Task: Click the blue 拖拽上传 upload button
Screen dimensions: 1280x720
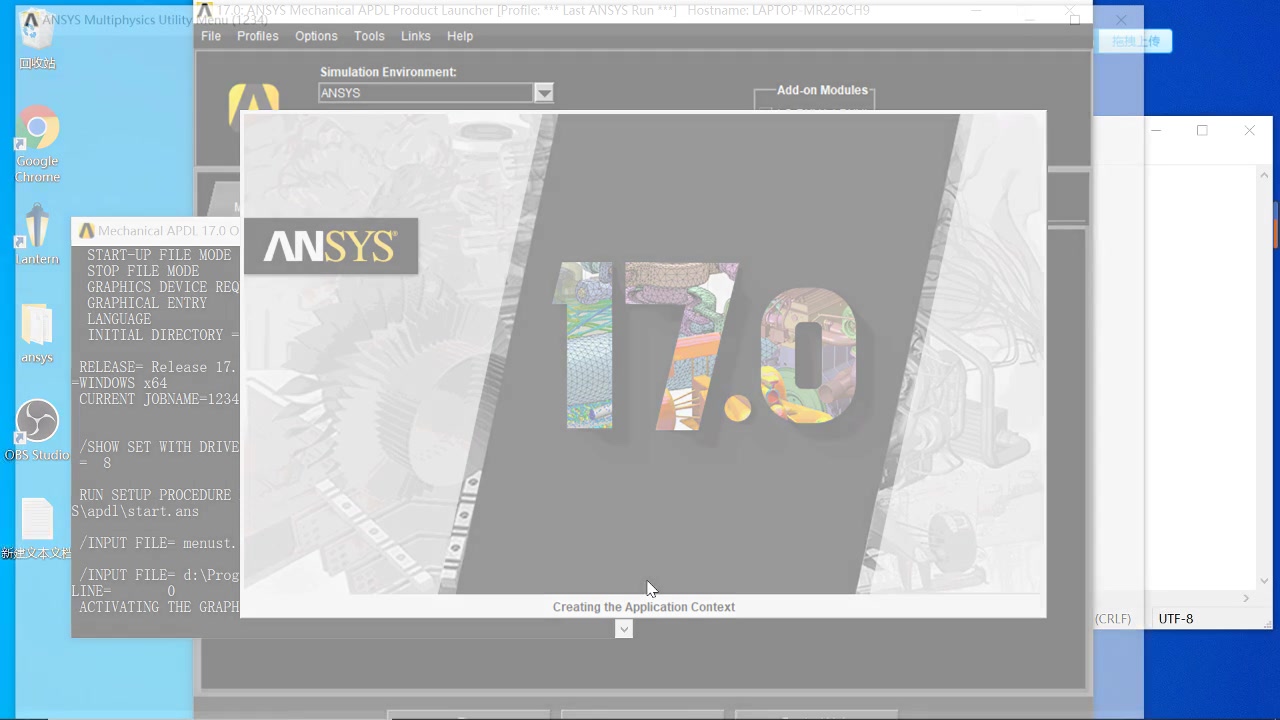Action: coord(1135,41)
